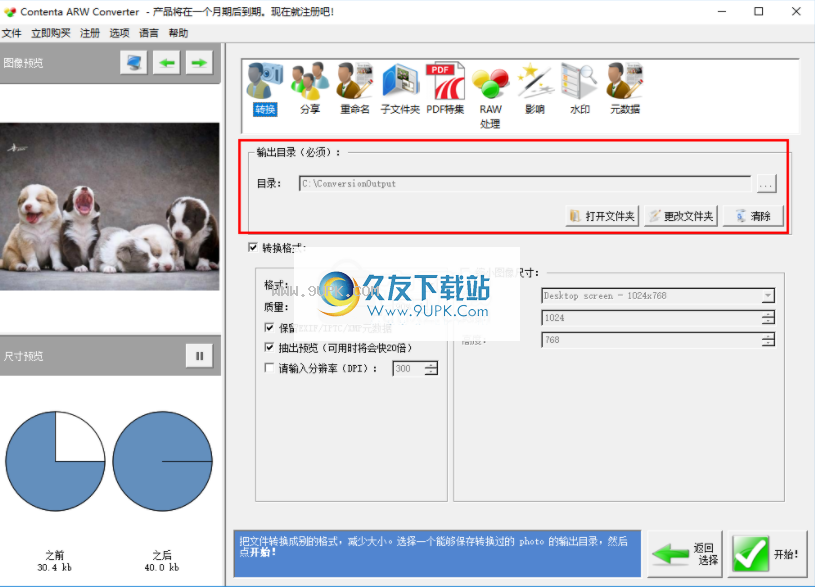815x588 pixels.
Task: Click the 返回选择 back button
Action: tap(685, 554)
